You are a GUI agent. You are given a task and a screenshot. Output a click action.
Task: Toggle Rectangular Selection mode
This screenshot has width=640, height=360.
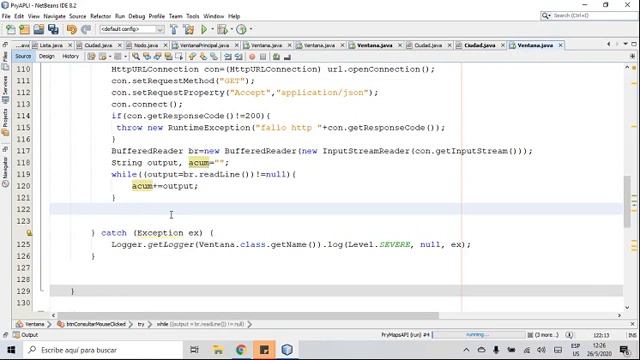point(179,56)
